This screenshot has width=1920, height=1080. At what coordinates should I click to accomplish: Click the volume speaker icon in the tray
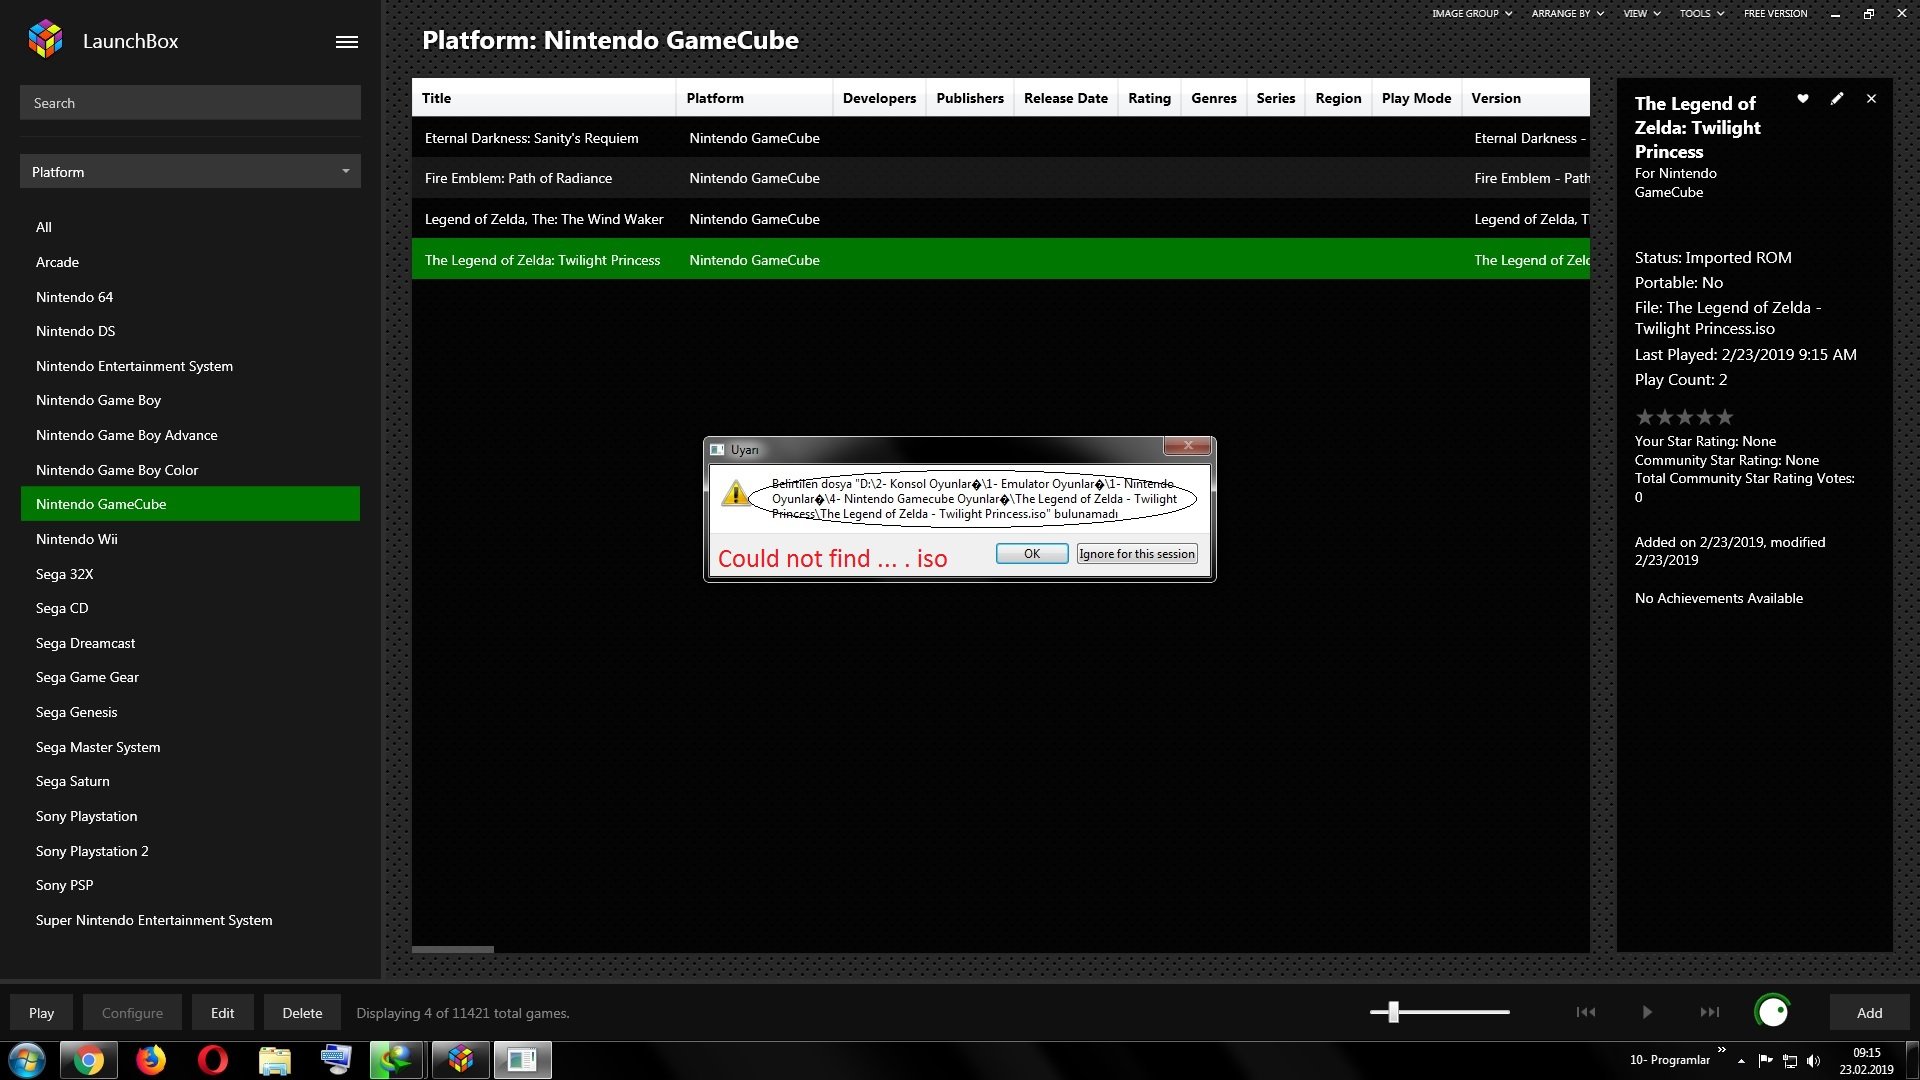coord(1814,1061)
